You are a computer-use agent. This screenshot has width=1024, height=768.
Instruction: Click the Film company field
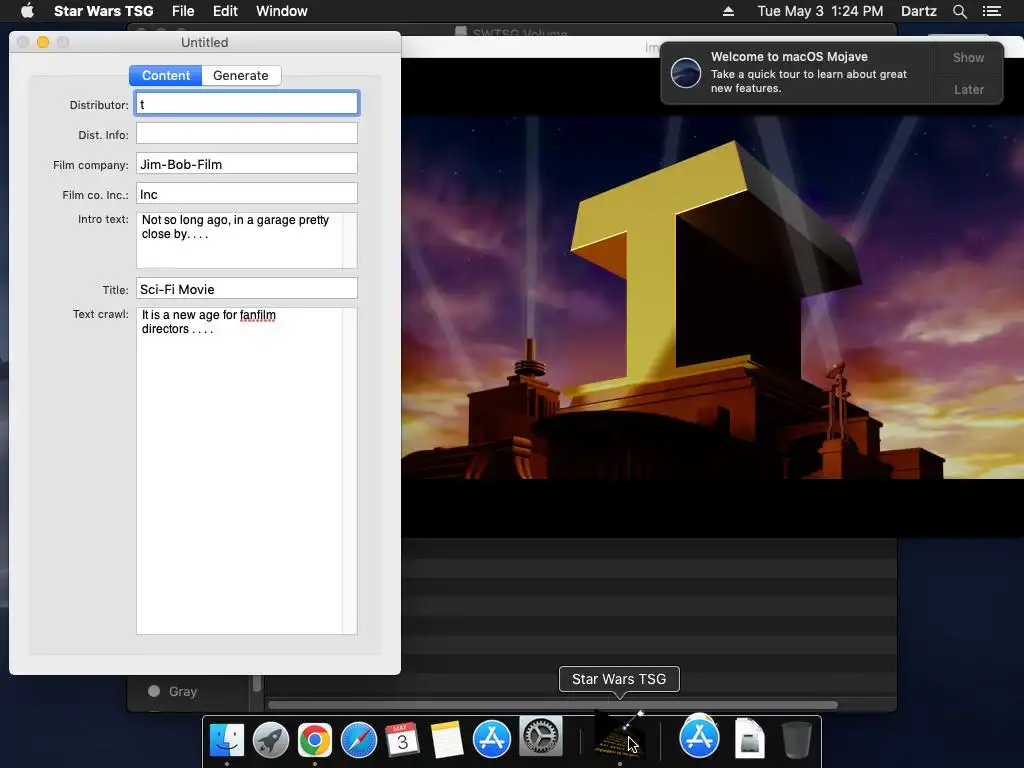tap(247, 163)
